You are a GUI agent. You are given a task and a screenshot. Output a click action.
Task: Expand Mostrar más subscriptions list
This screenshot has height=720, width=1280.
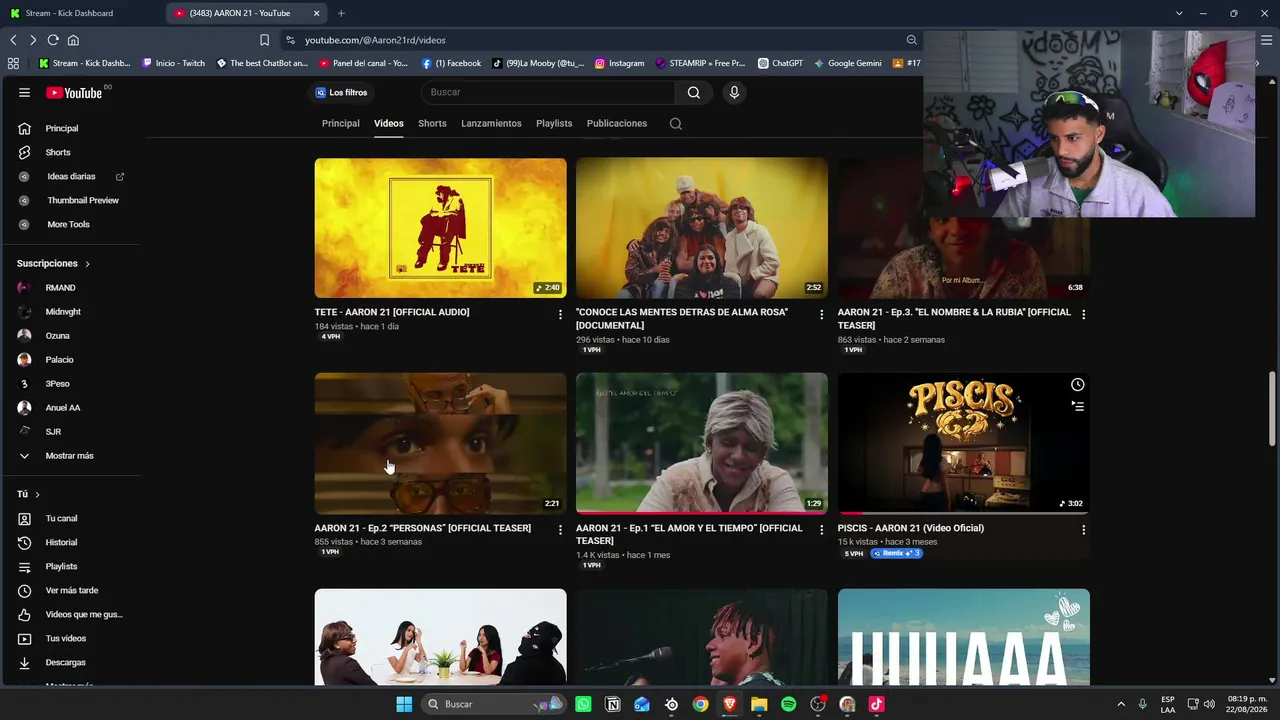70,456
